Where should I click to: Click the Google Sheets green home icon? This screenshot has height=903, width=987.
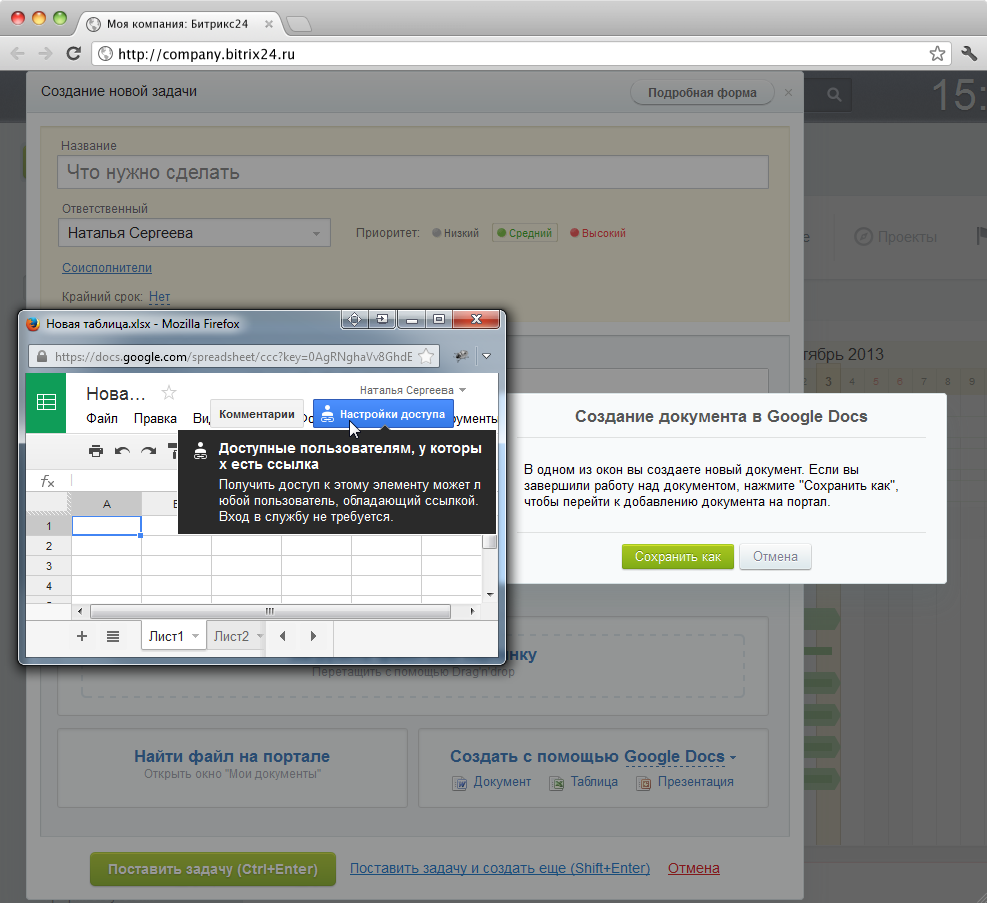[46, 402]
